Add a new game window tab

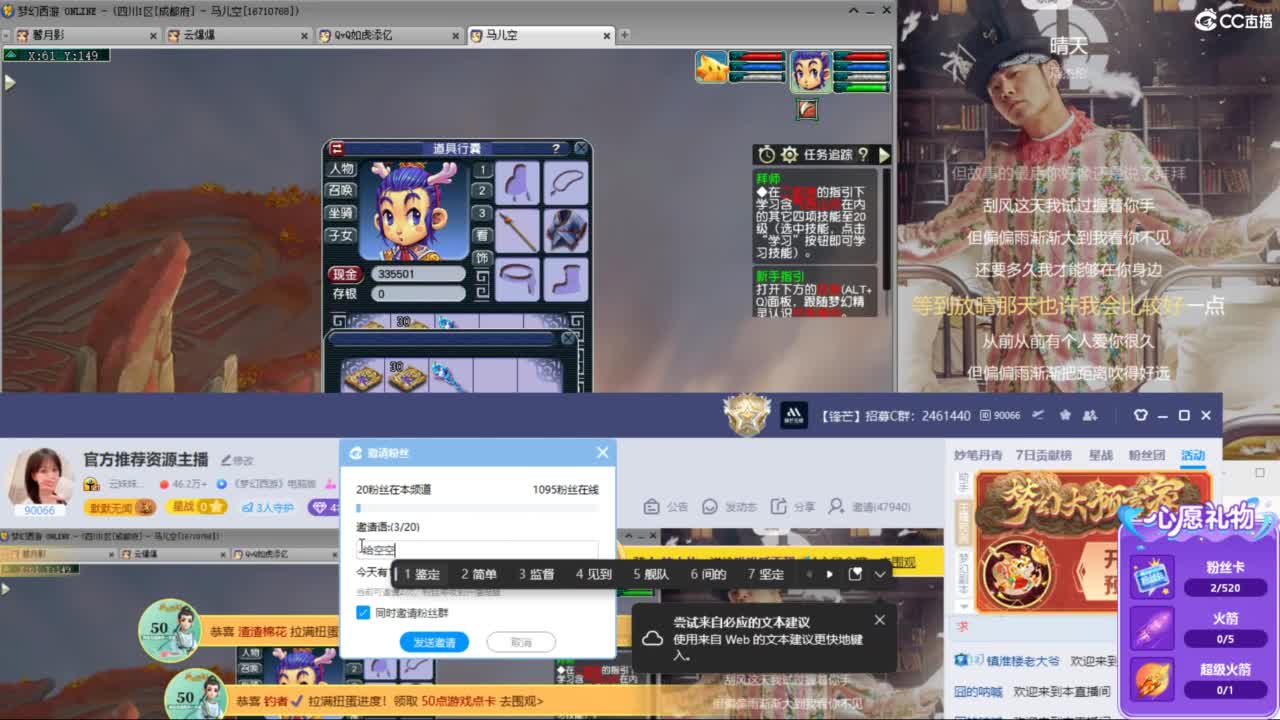624,35
